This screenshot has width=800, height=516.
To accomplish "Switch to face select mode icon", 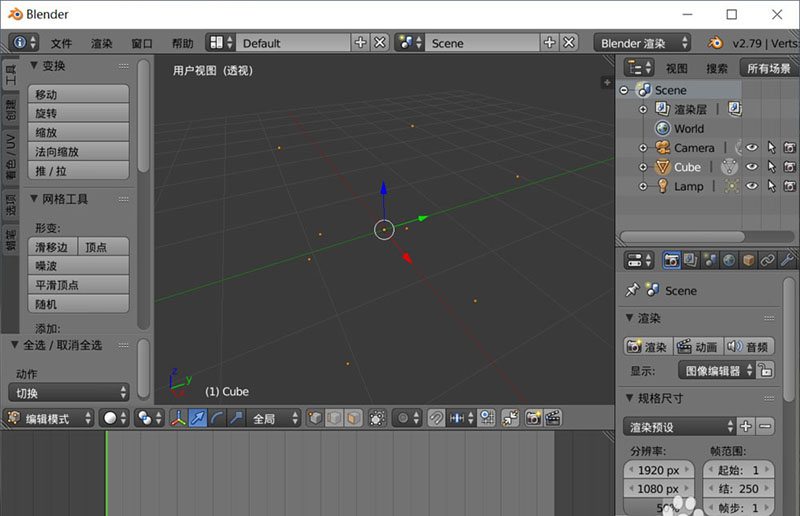I will click(x=353, y=419).
